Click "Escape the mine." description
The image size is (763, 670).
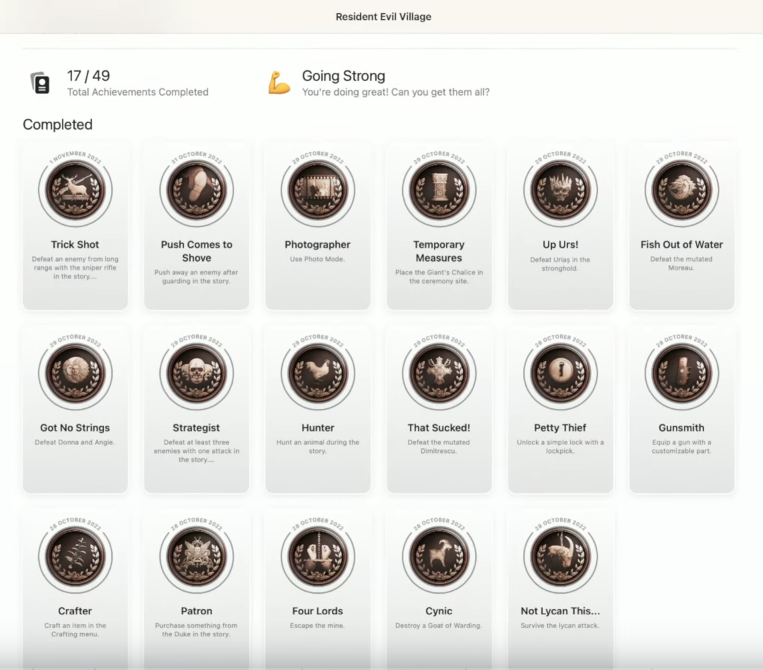(318, 625)
